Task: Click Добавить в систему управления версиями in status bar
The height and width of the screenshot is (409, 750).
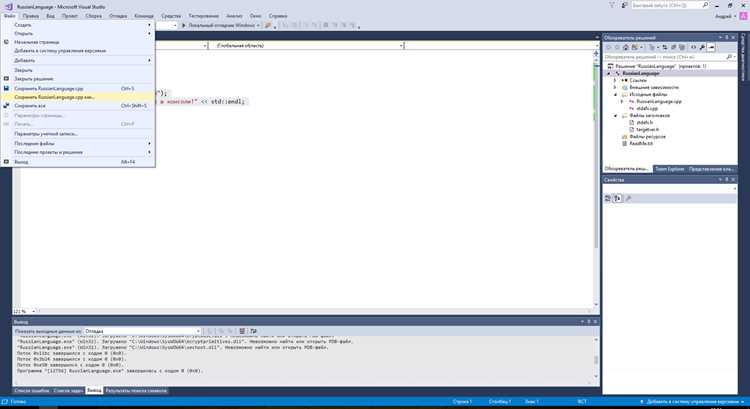Action: (x=691, y=402)
